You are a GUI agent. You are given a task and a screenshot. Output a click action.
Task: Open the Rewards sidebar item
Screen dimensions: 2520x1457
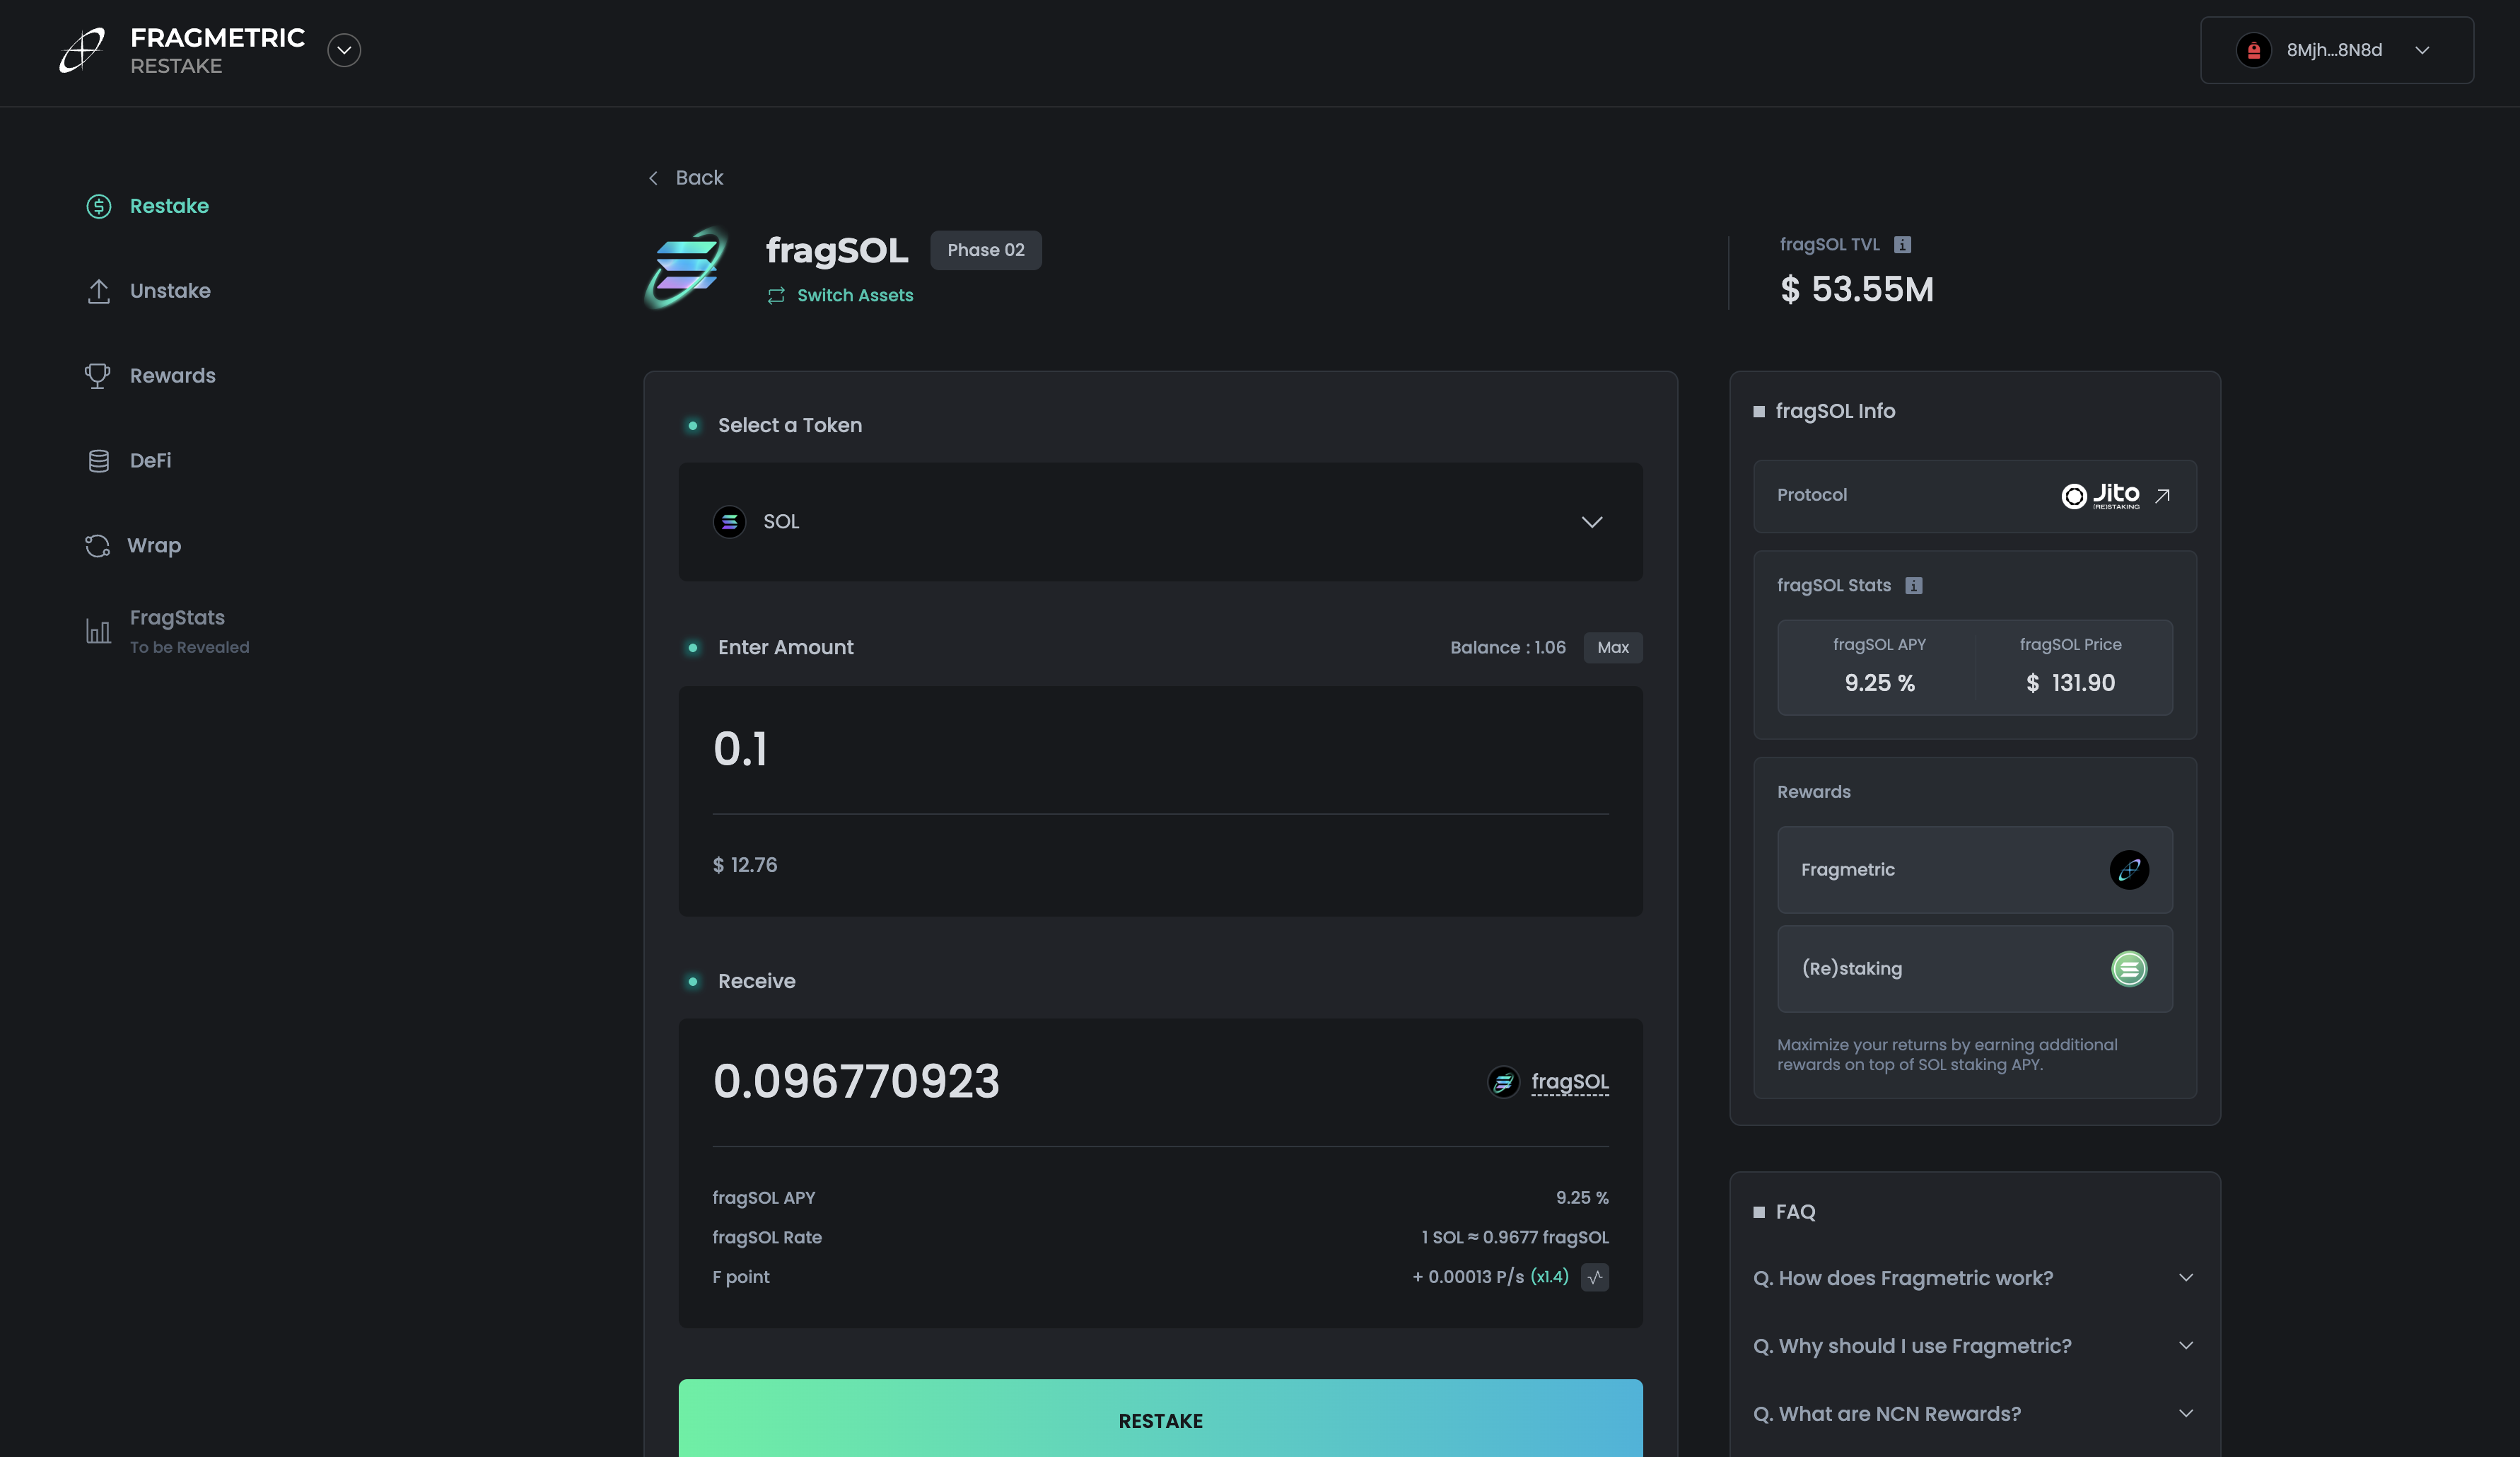pos(172,376)
